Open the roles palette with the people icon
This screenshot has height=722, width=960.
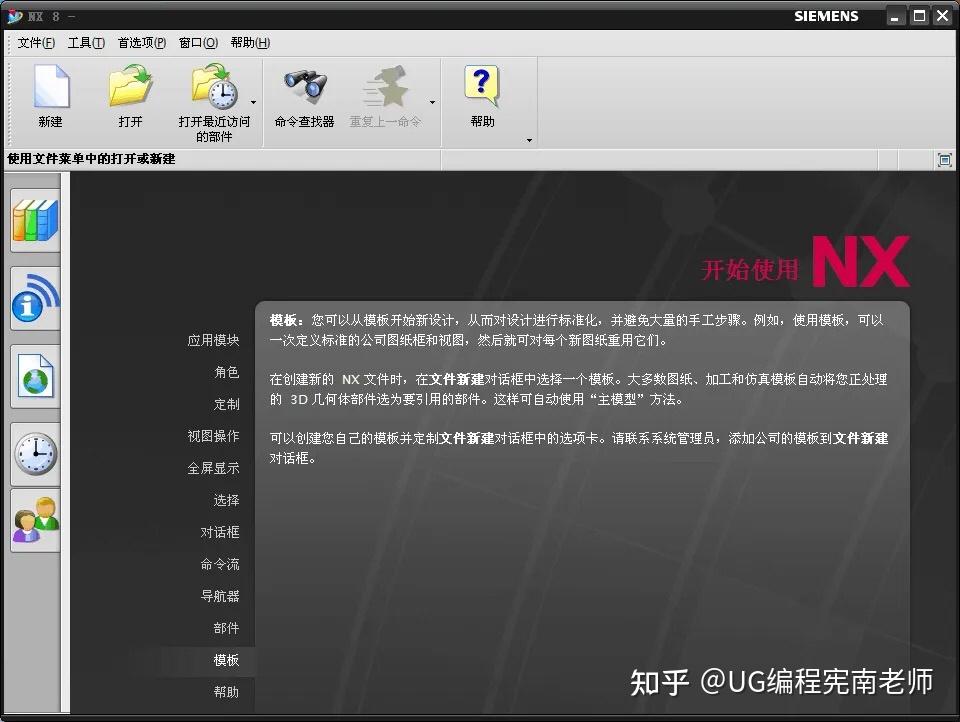35,521
